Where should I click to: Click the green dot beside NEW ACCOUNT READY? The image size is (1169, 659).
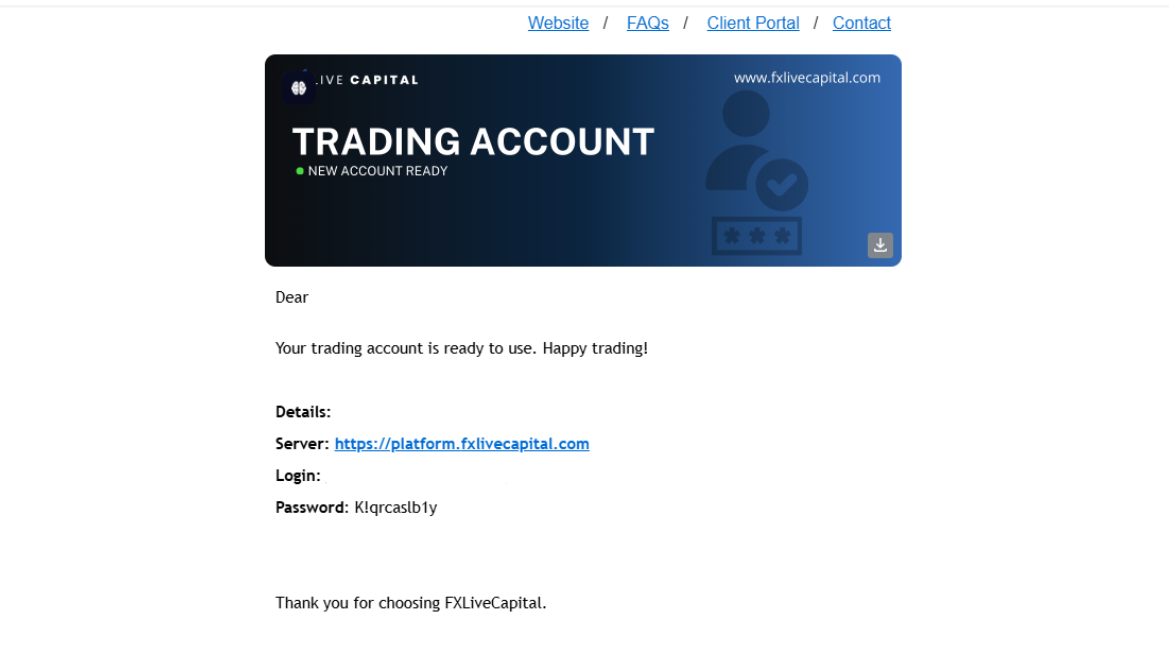click(300, 171)
